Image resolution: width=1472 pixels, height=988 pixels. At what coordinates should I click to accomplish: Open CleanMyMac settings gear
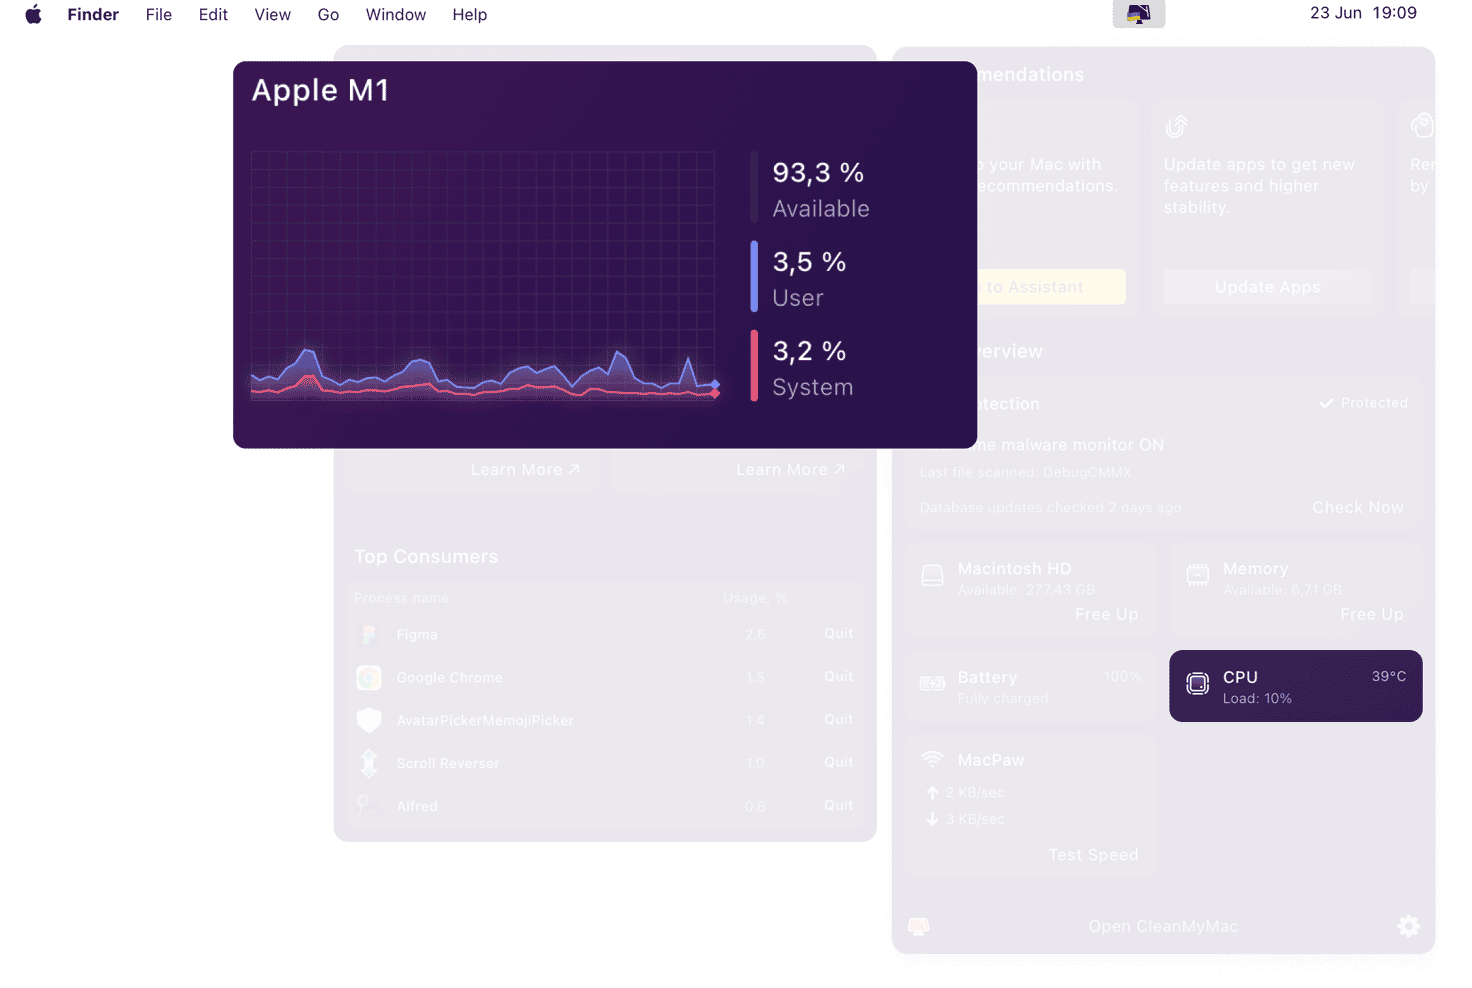(1408, 926)
